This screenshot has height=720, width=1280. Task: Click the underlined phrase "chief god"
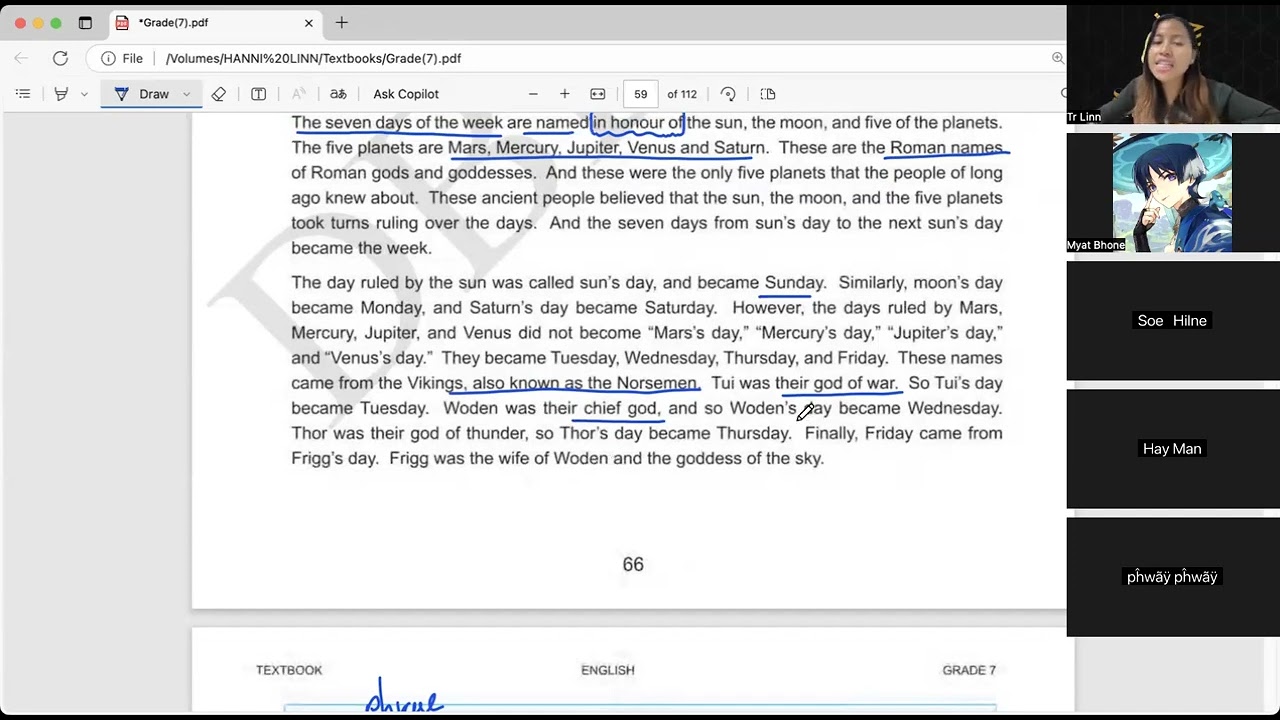coord(620,408)
